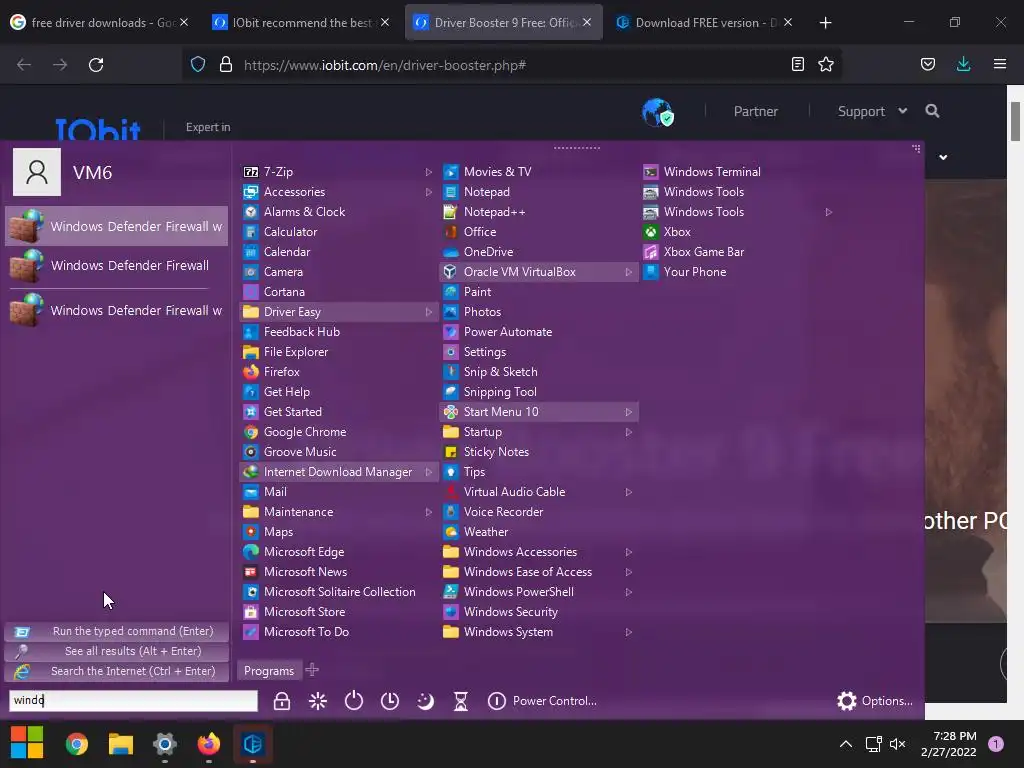Click the restart clock icon
The image size is (1024, 768).
390,701
